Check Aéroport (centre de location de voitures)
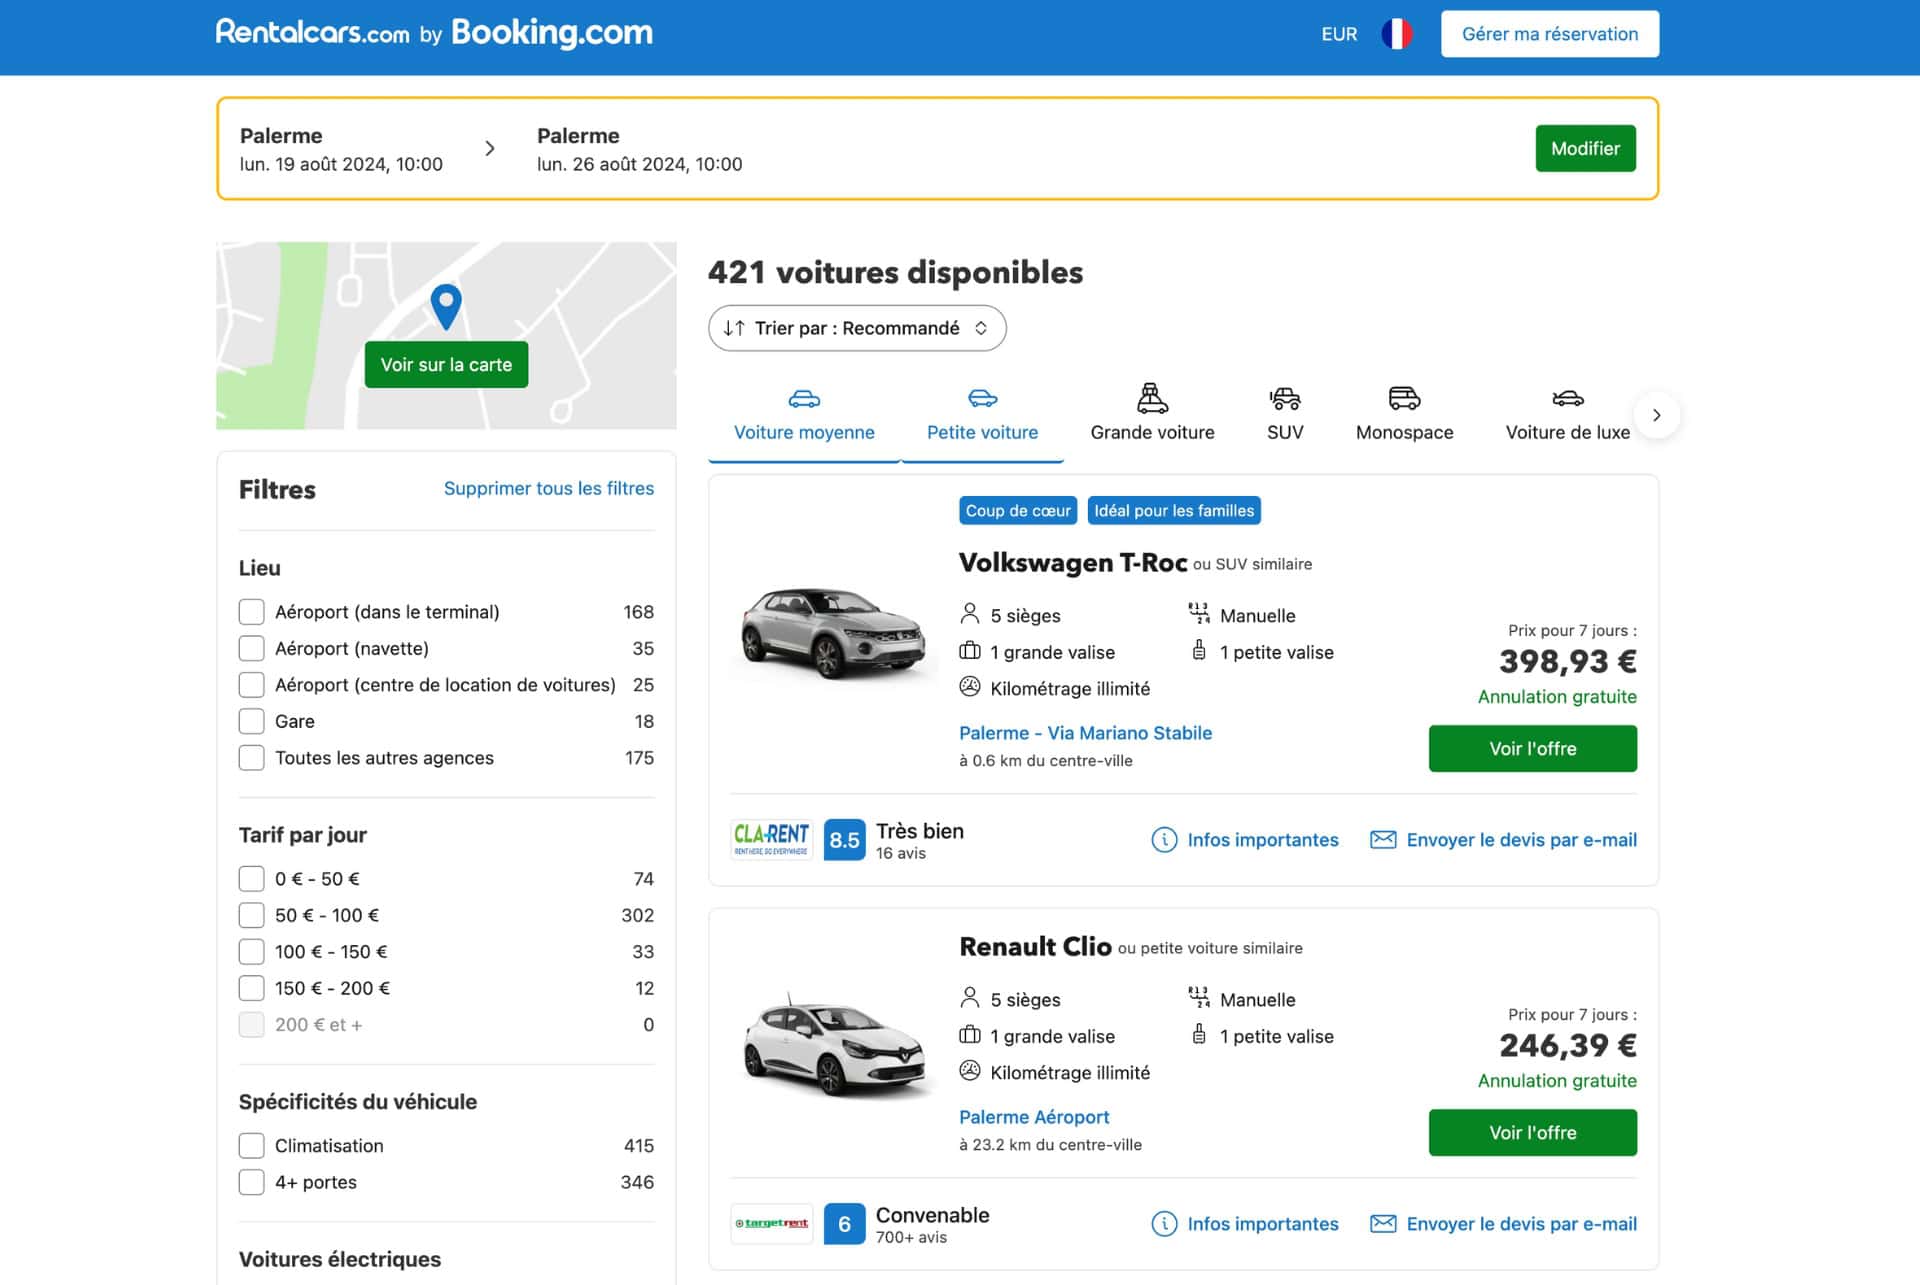 [x=251, y=685]
